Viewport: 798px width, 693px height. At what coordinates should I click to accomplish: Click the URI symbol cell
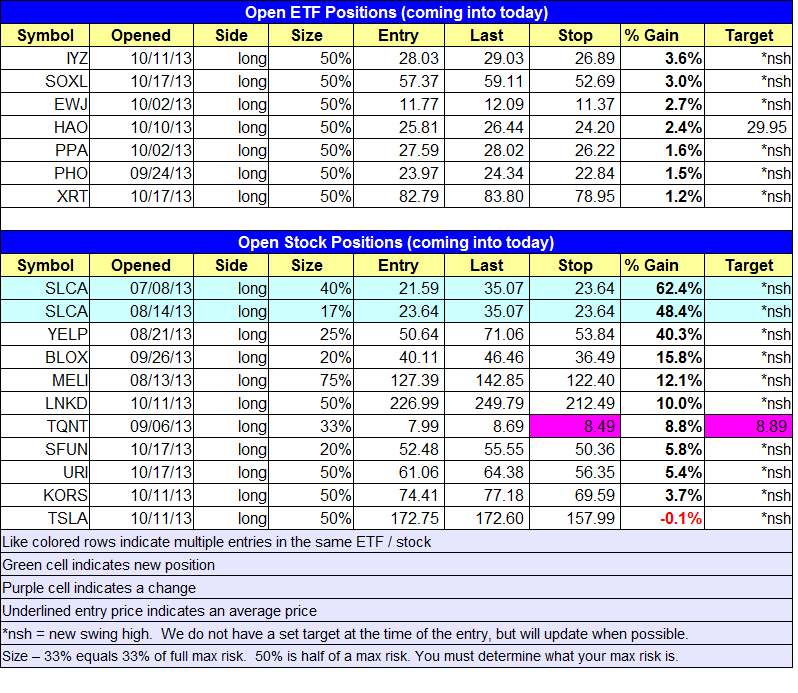[45, 472]
